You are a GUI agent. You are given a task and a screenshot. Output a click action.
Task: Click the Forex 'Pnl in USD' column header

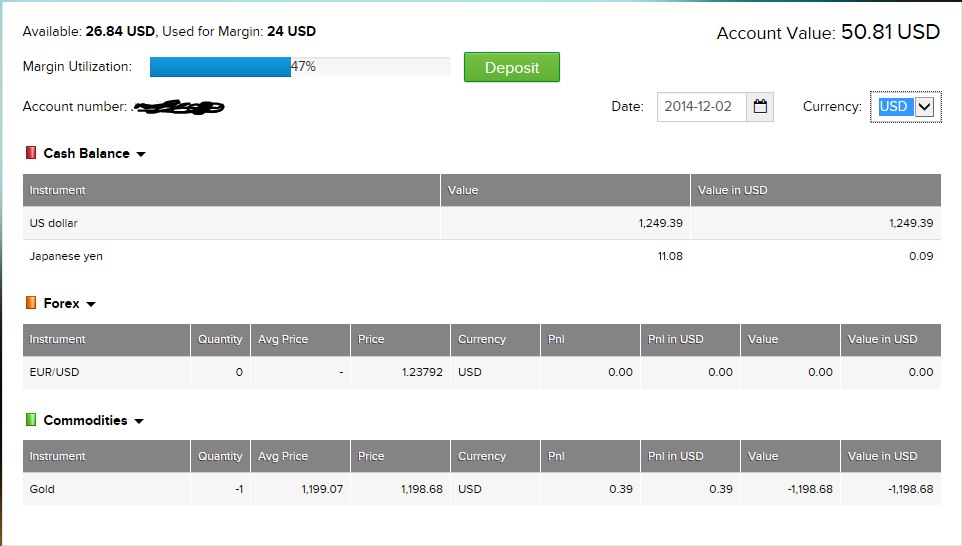coord(676,339)
